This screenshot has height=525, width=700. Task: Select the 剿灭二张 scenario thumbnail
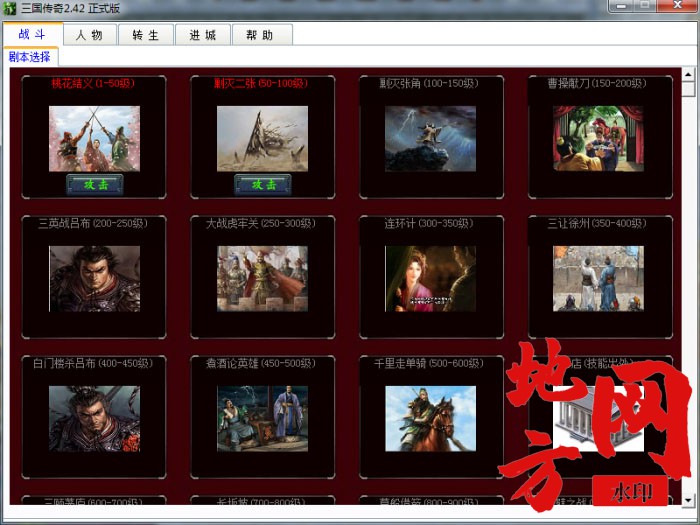[262, 138]
